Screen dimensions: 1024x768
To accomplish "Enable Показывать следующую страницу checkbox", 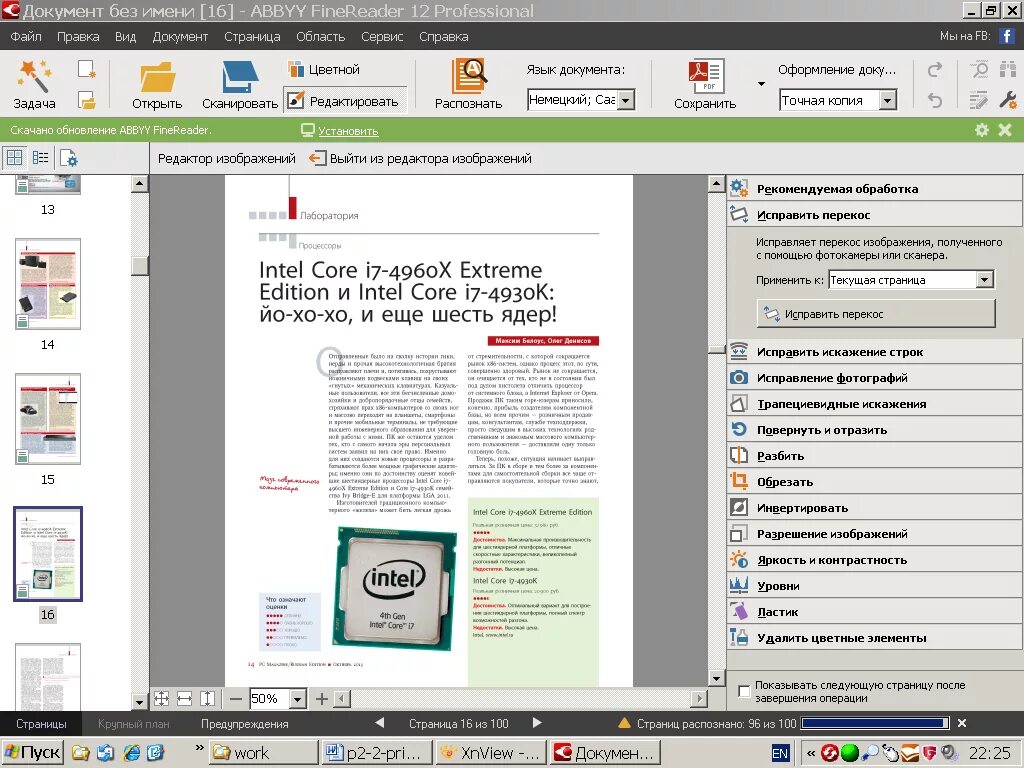I will (744, 691).
